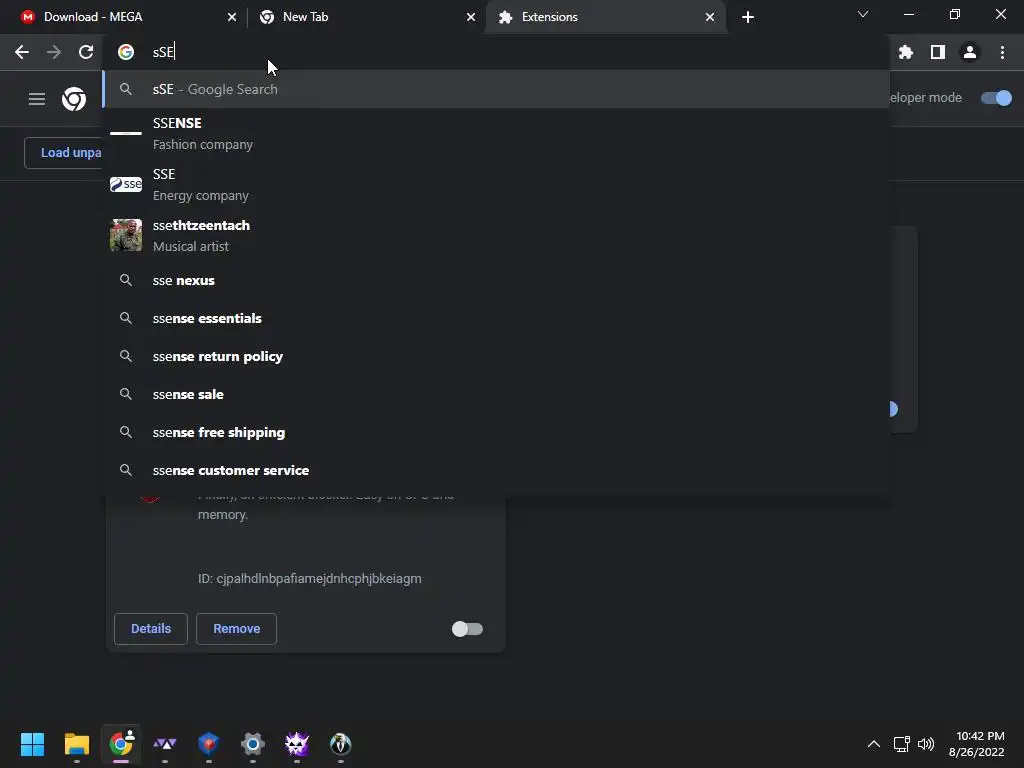This screenshot has height=768, width=1024.
Task: Click the Remove extension button
Action: [x=236, y=629]
